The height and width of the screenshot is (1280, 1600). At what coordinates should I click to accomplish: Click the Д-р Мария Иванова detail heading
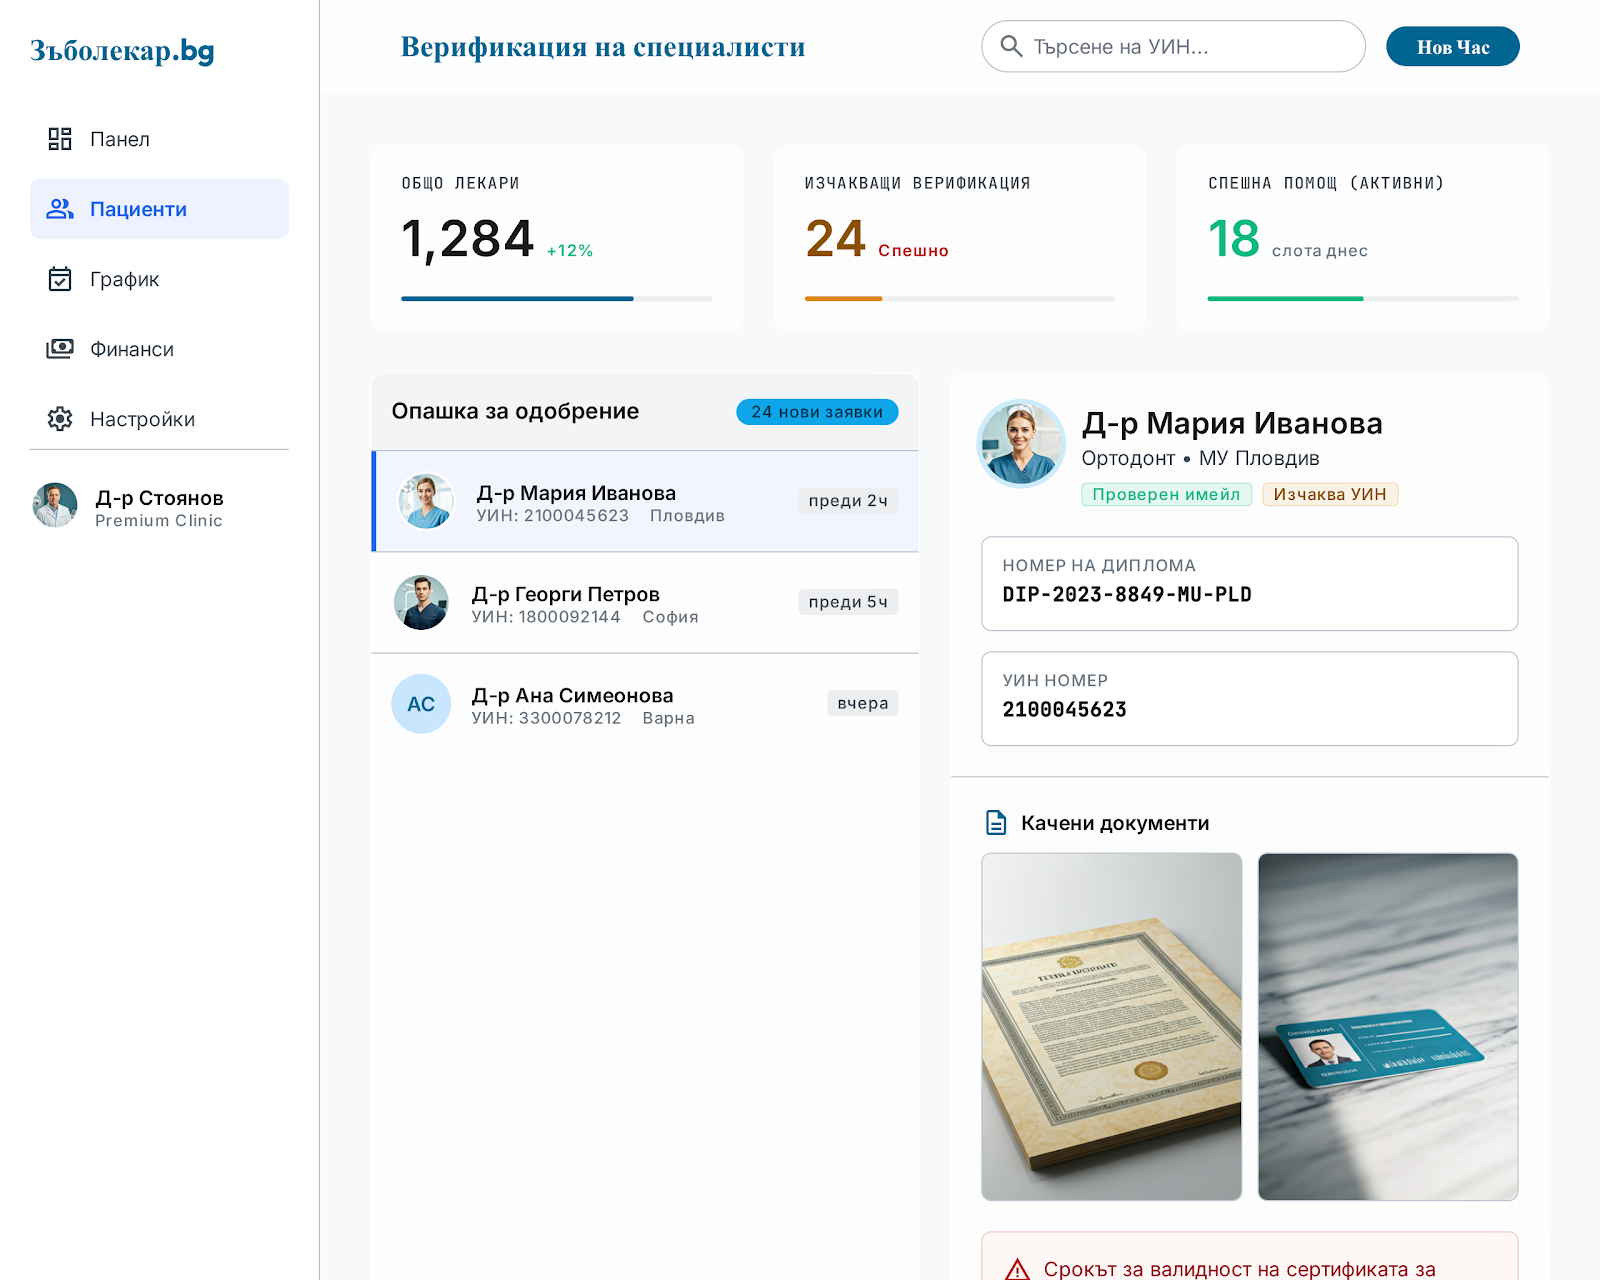pos(1232,423)
